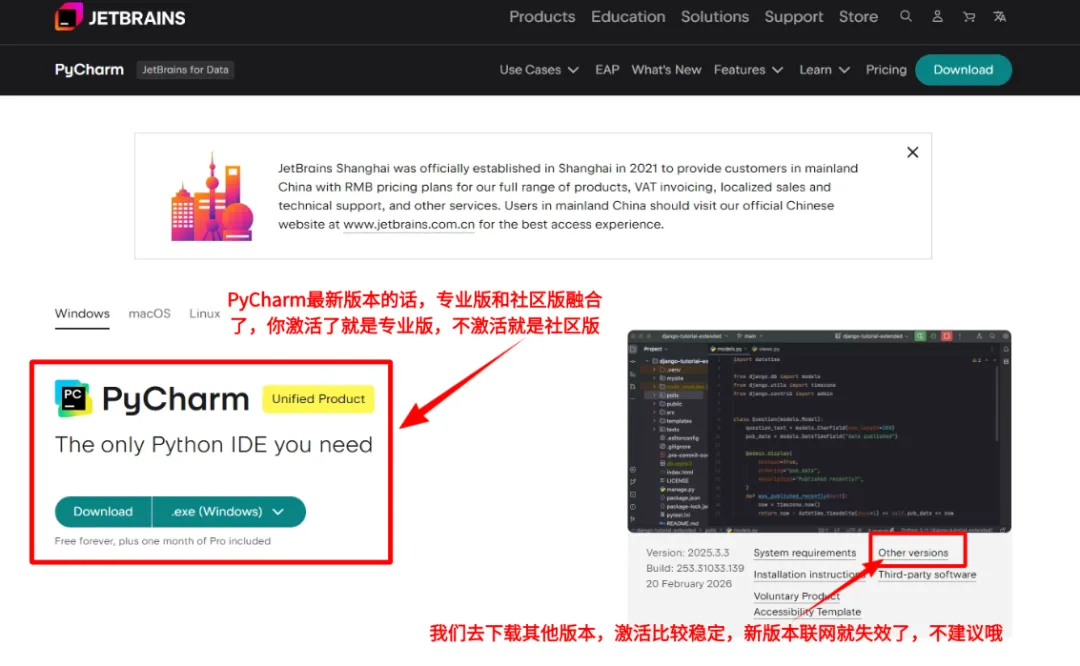Open System requirements link

click(x=804, y=552)
